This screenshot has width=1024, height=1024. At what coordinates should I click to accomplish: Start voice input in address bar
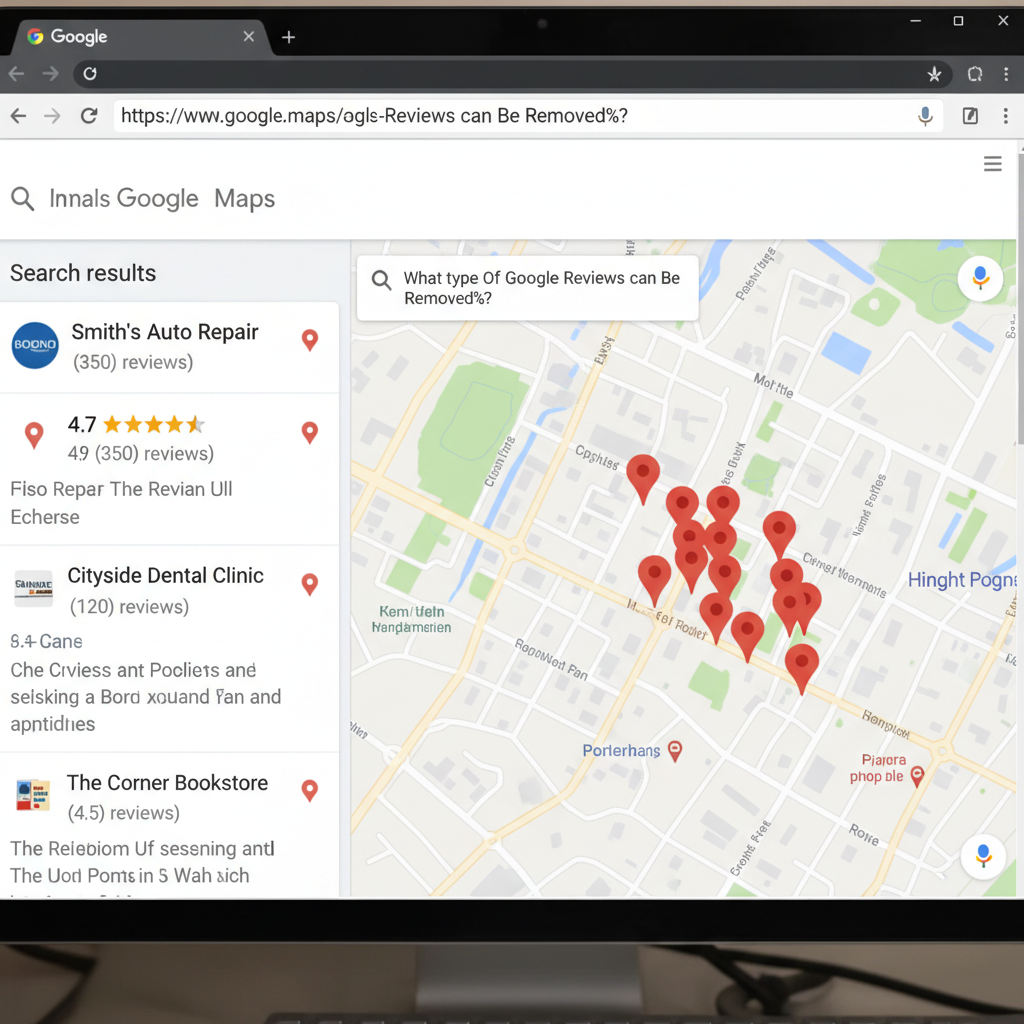coord(925,116)
